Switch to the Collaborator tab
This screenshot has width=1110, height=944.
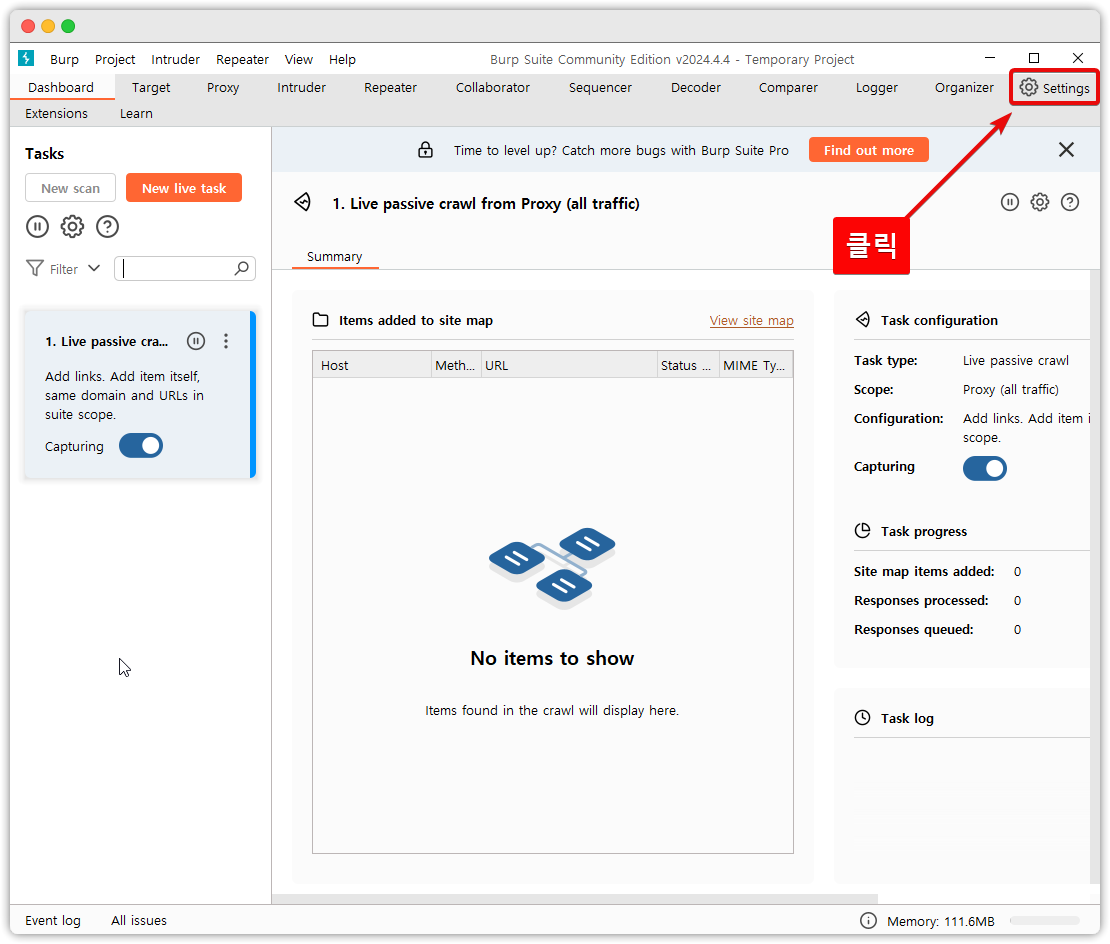tap(493, 87)
